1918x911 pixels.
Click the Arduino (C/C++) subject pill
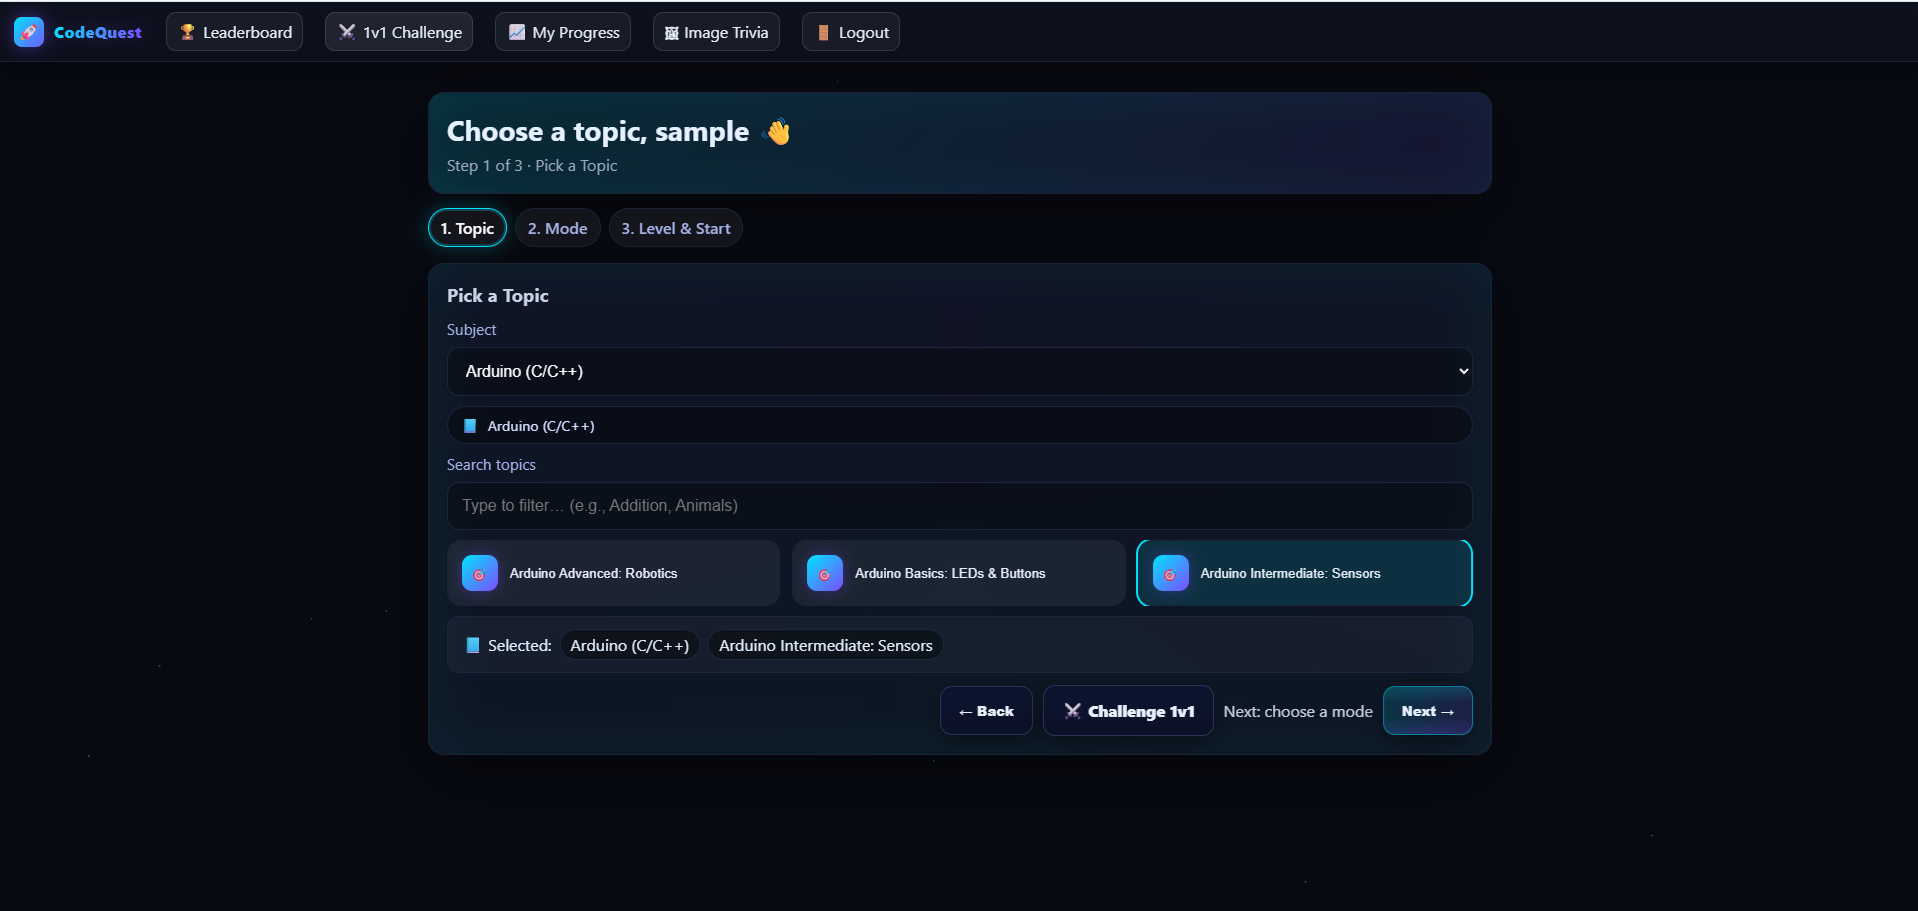[958, 425]
